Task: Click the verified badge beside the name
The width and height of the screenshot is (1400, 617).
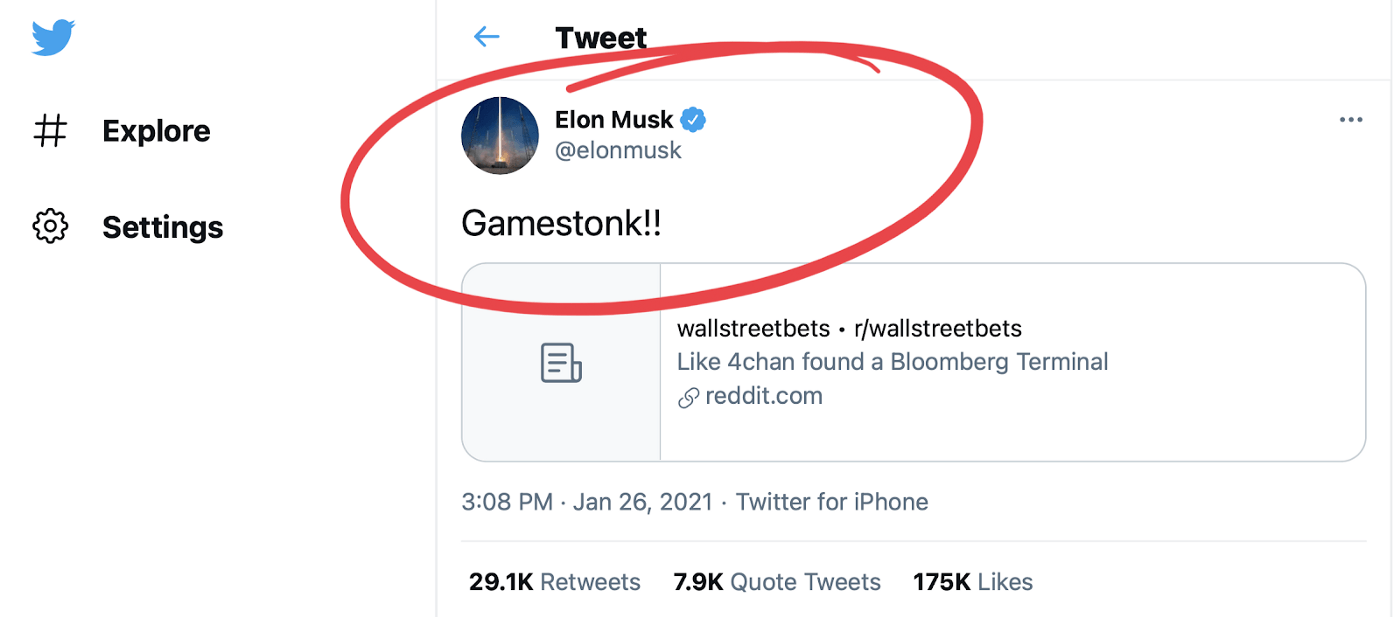Action: point(693,120)
